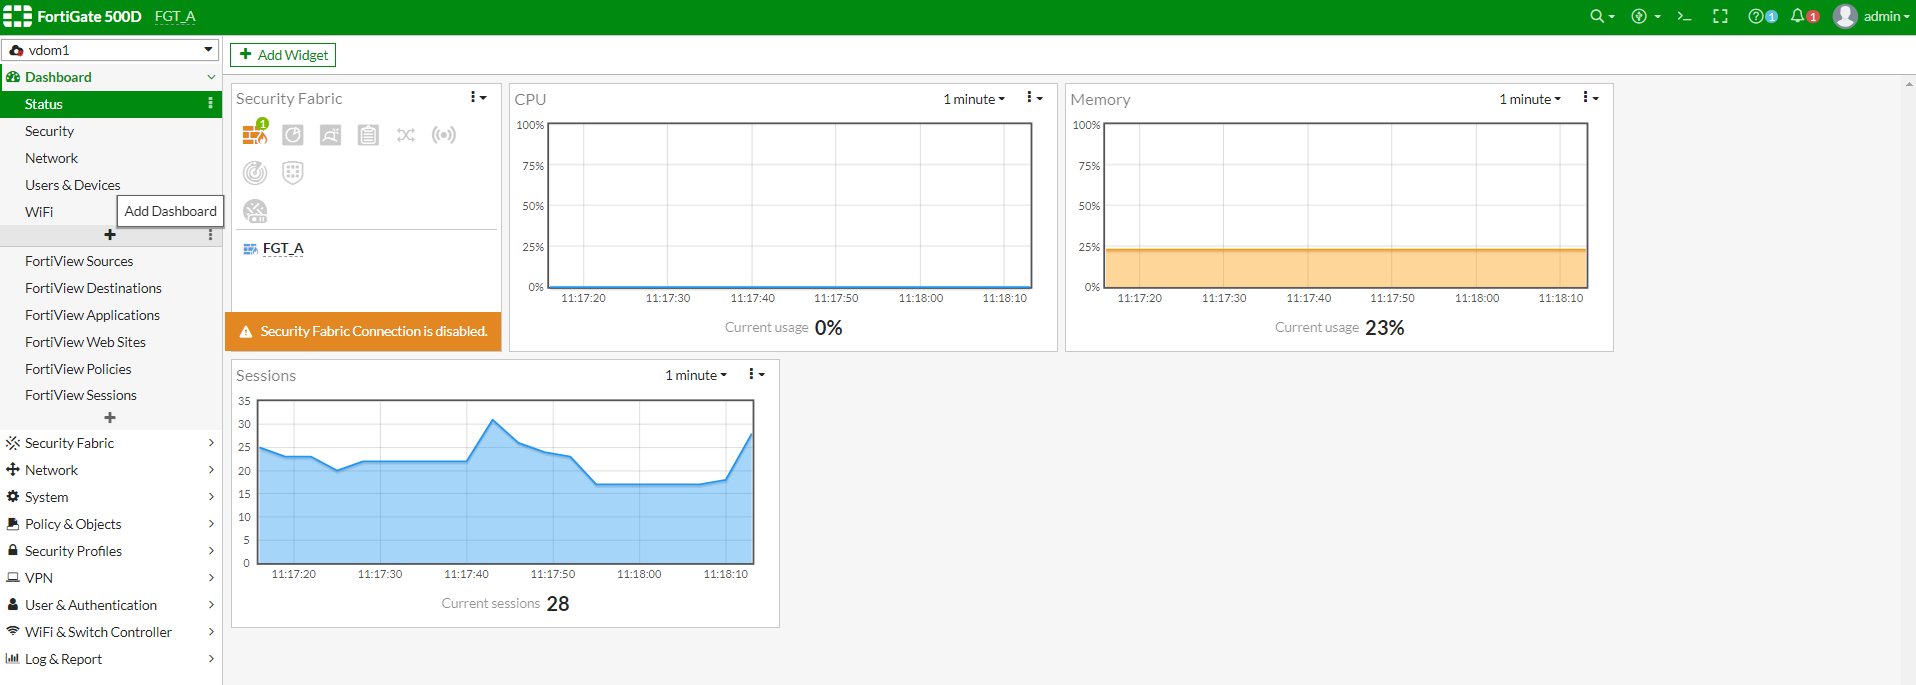Image resolution: width=1916 pixels, height=685 pixels.
Task: Click the orange firewall icon in Security Fabric
Action: (x=255, y=134)
